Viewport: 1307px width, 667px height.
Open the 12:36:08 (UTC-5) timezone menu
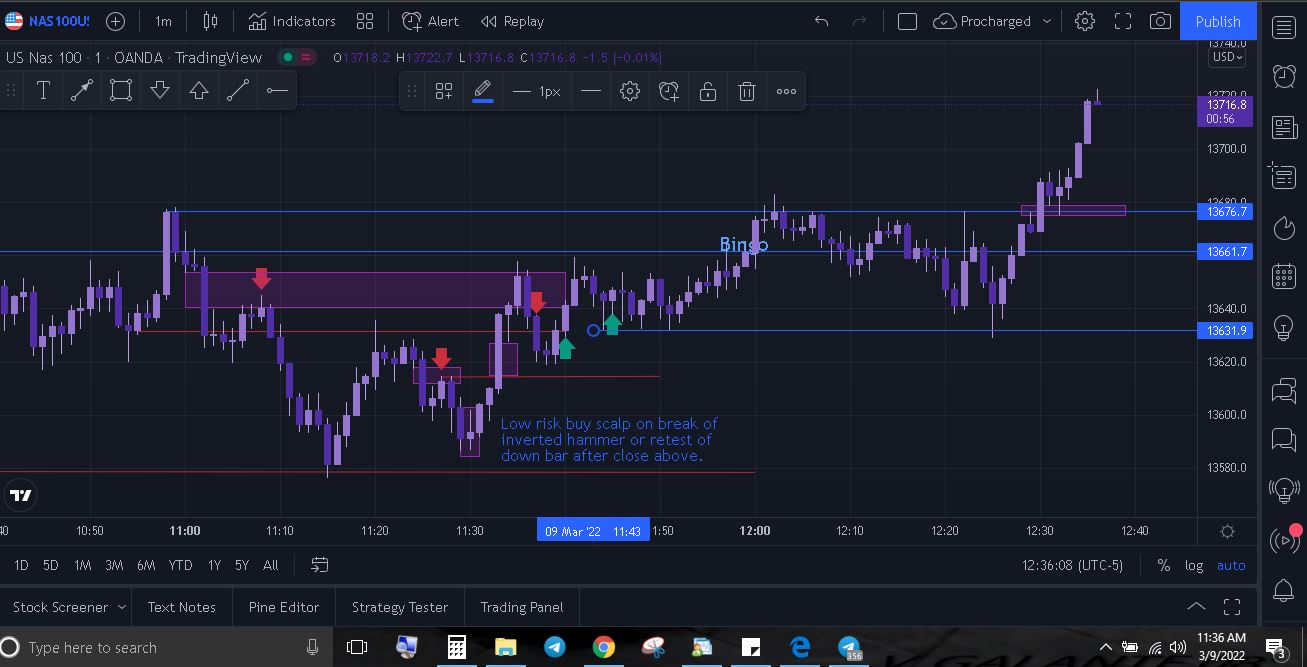point(1073,565)
